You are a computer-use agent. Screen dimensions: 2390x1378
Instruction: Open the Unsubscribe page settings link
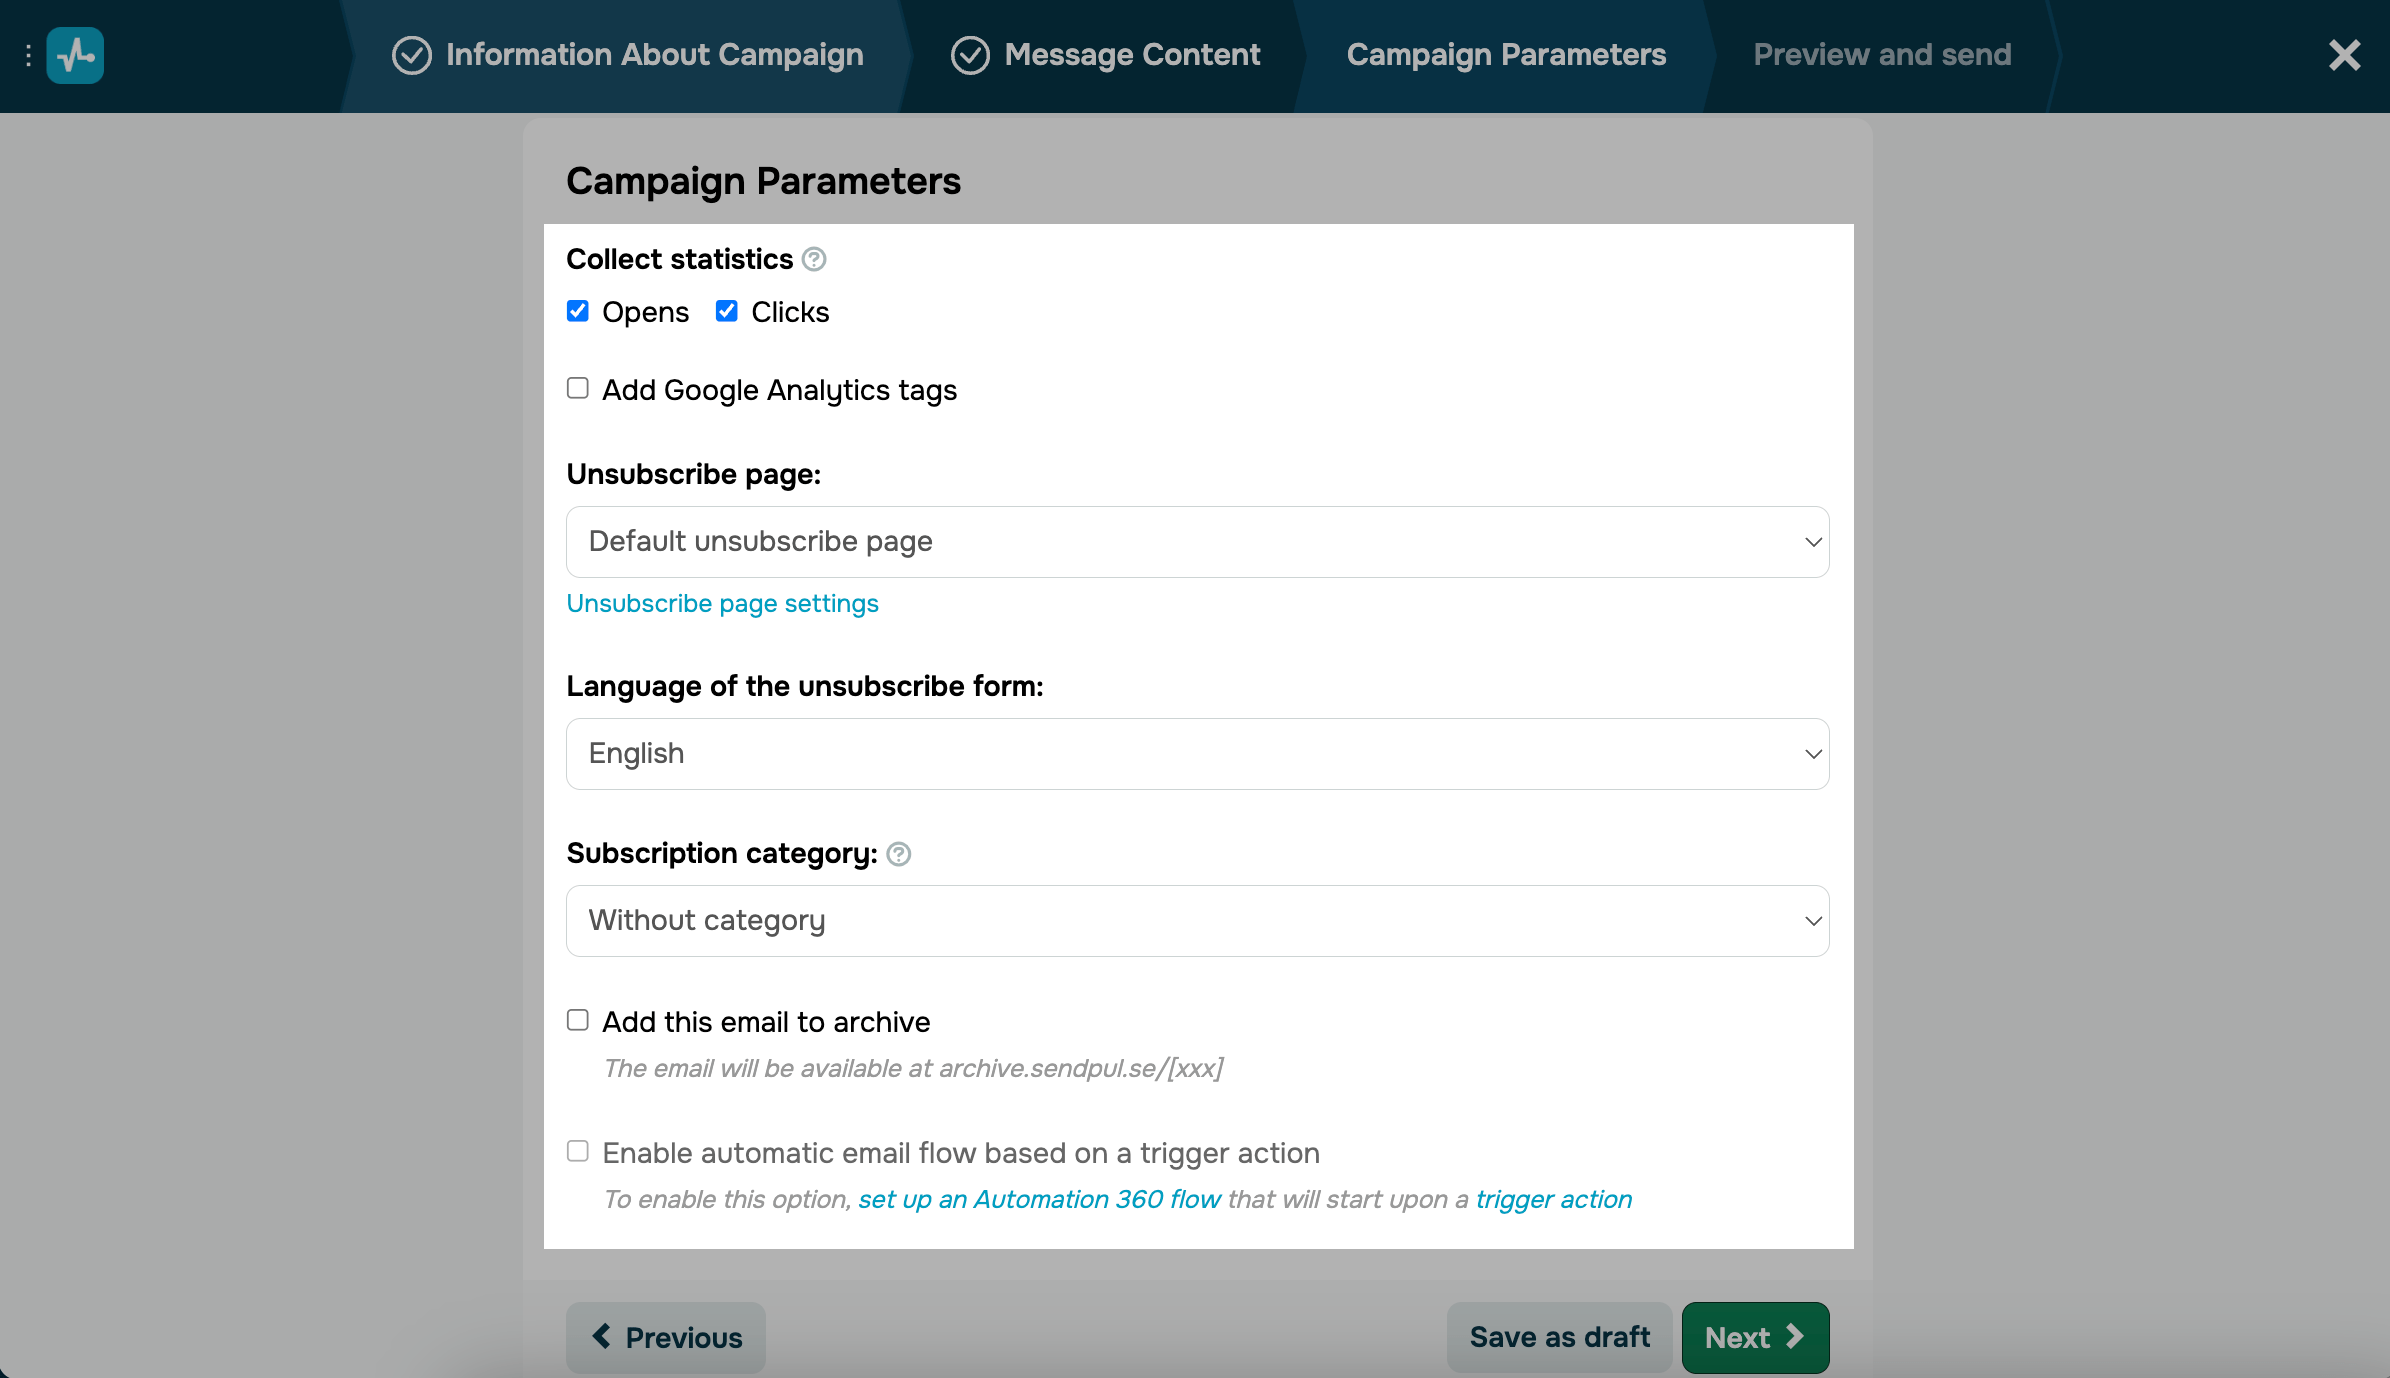pyautogui.click(x=722, y=604)
